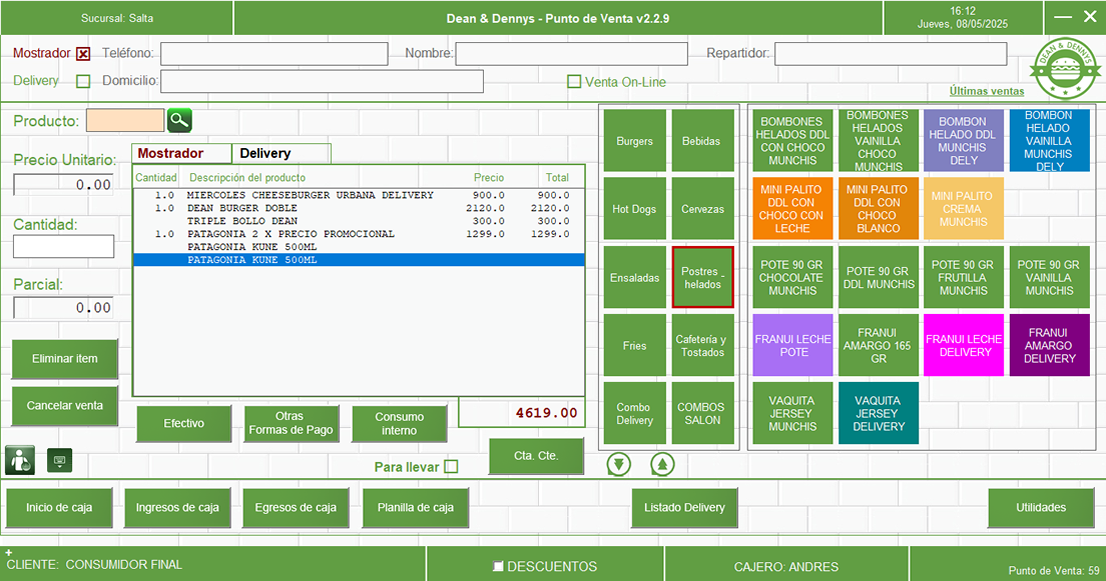Open the Ensaladas category
1106x581 pixels.
coord(635,277)
